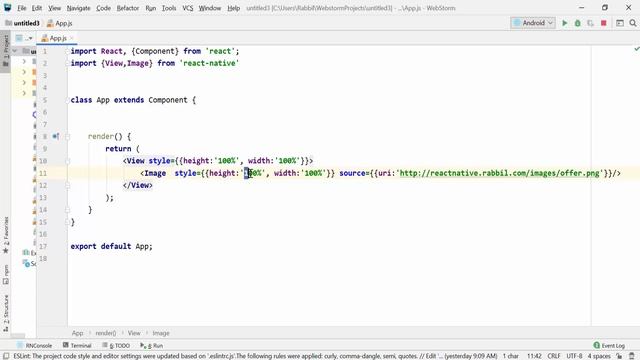The image size is (640, 360).
Task: Start debugging with the green bug icon
Action: pyautogui.click(x=578, y=23)
